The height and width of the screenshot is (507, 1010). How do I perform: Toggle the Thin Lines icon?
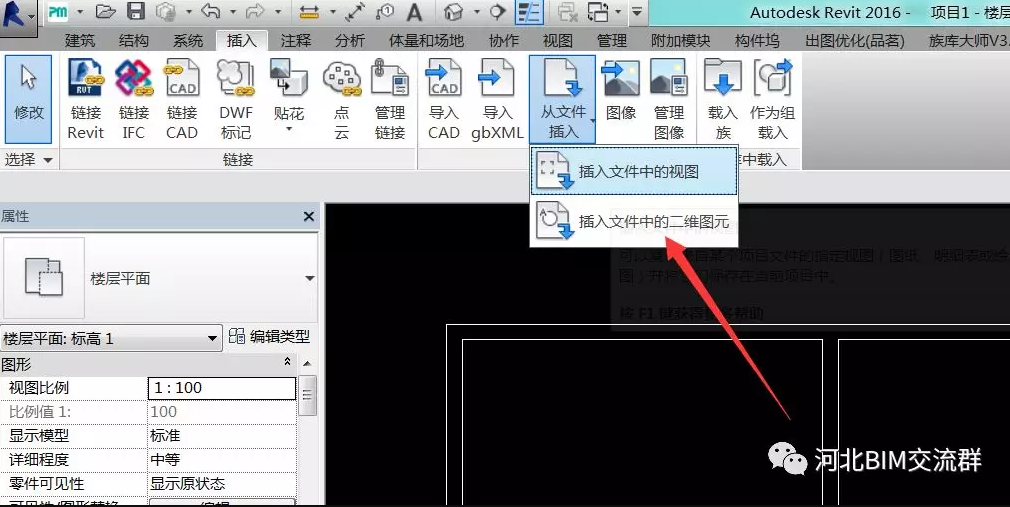(x=529, y=12)
